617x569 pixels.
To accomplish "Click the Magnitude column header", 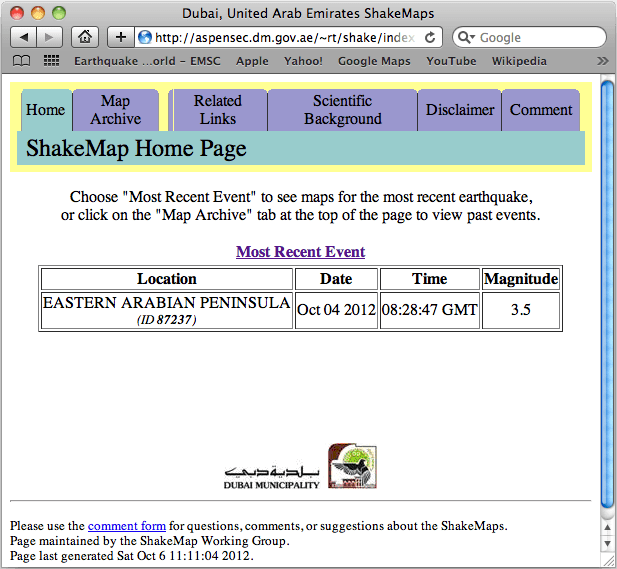I will (x=521, y=279).
